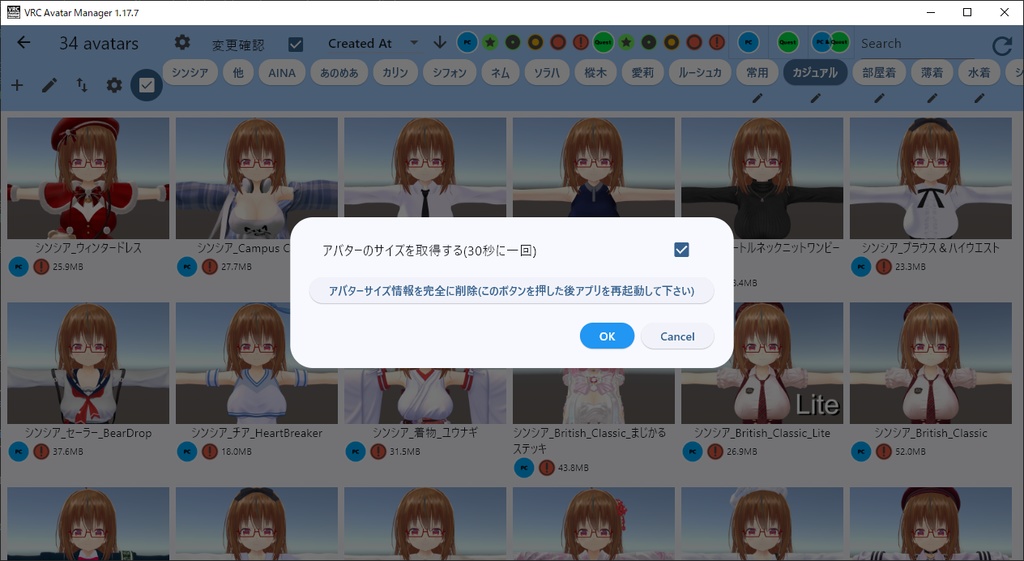Toggle PC red exclamation performance filter

(580, 43)
